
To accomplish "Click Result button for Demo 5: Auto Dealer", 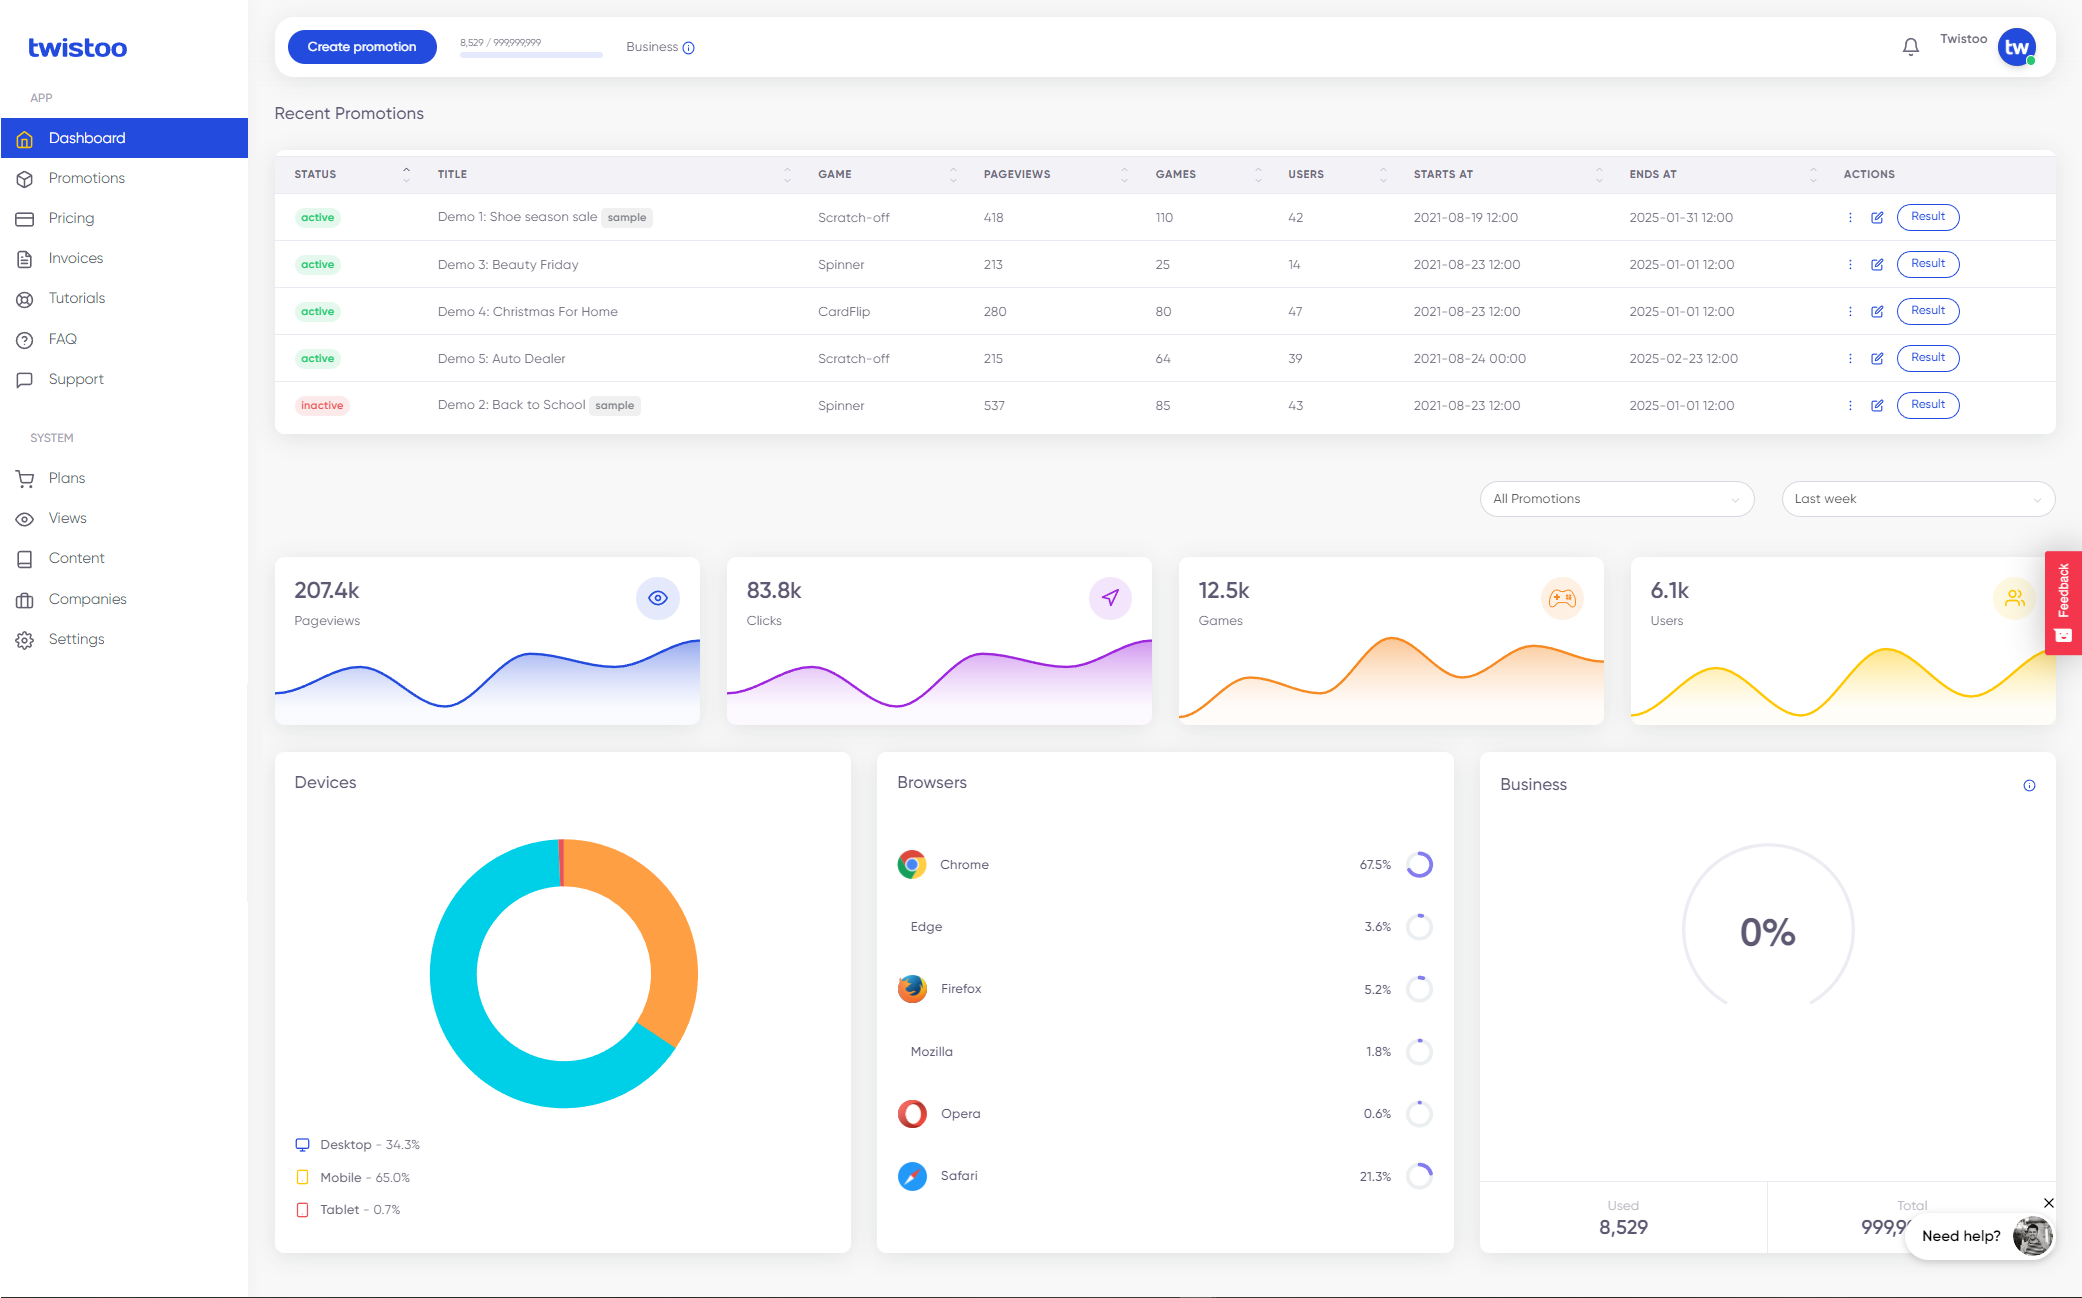I will click(x=1927, y=358).
